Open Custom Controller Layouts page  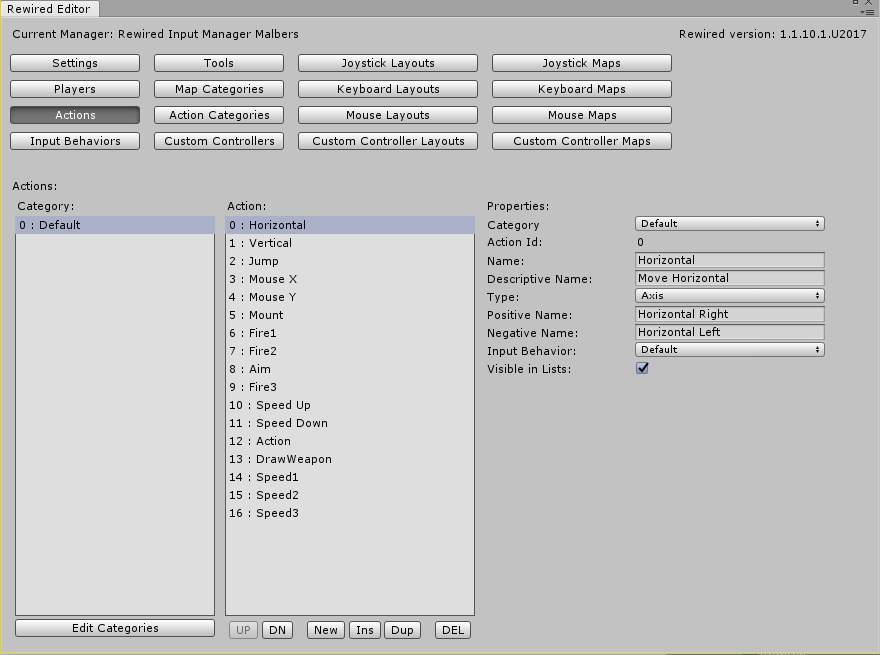tap(388, 141)
